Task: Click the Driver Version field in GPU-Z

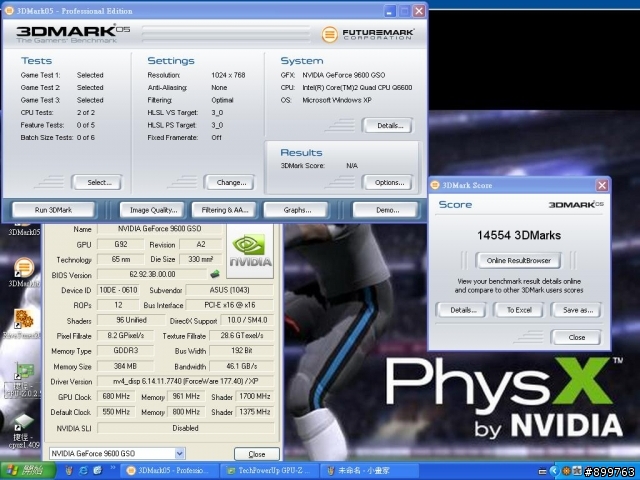Action: (186, 381)
